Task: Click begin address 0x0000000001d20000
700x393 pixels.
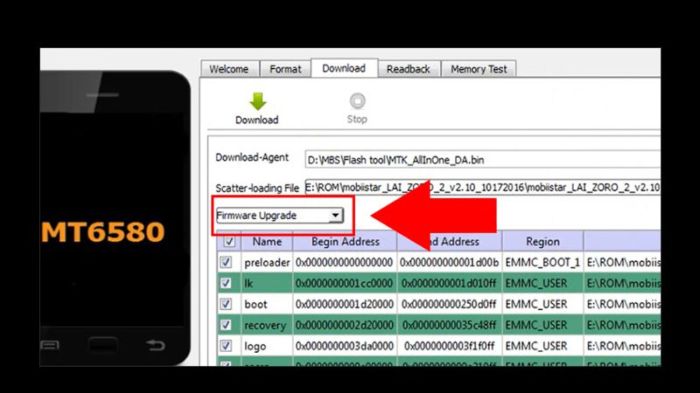Action: pos(344,304)
